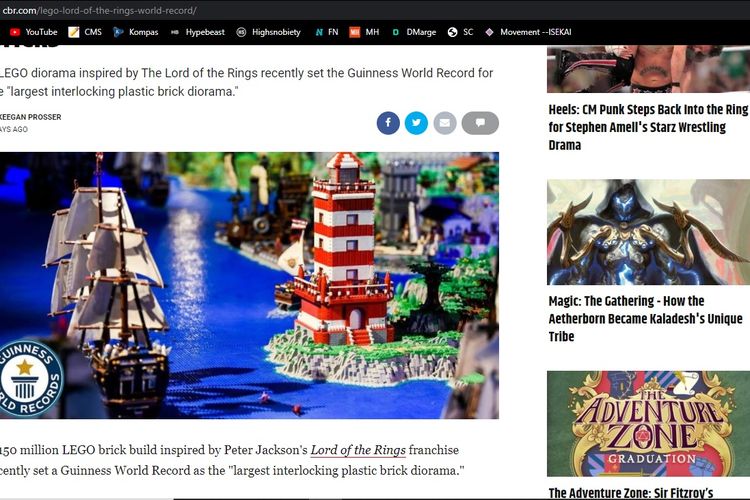The width and height of the screenshot is (750, 500).
Task: Open the Highsnobiety bookmark
Action: (268, 32)
